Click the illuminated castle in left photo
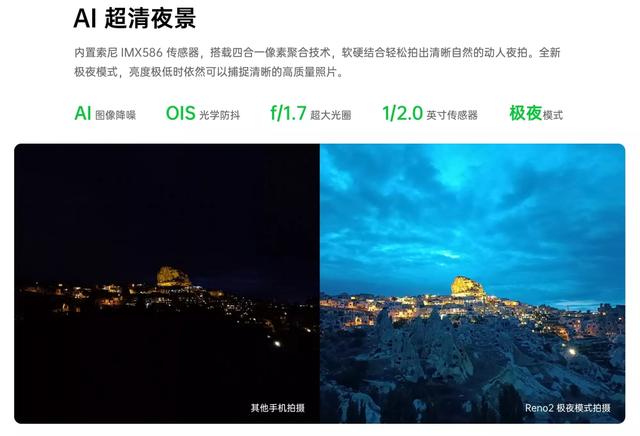 (x=173, y=276)
